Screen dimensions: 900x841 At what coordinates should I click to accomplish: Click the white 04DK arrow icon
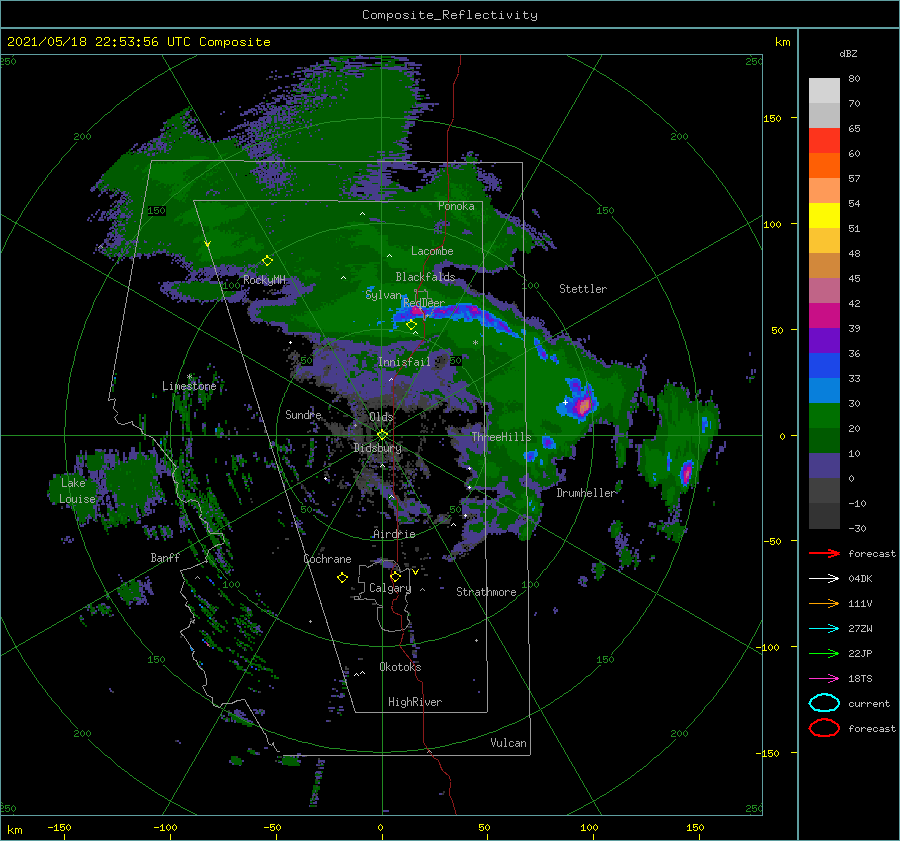(824, 578)
